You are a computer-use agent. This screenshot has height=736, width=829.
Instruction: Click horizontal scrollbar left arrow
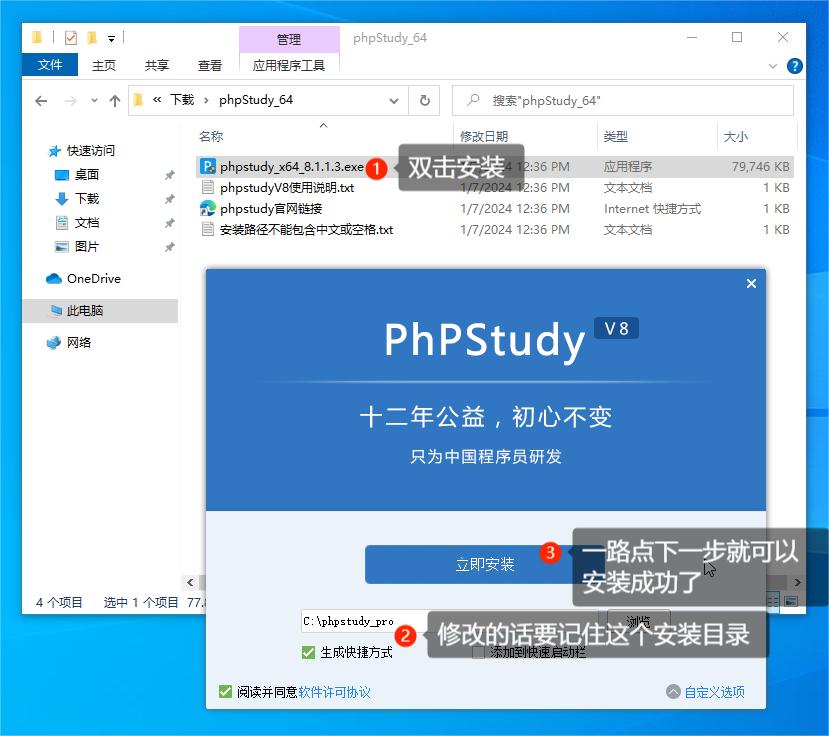190,583
